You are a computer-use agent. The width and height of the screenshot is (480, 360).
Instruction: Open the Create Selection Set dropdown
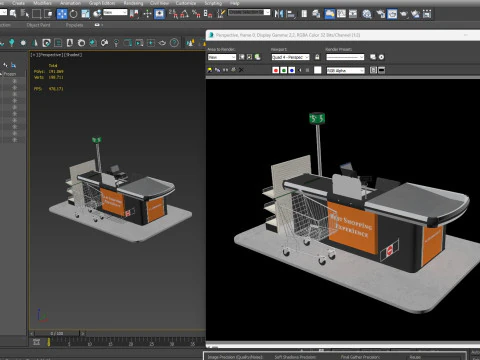249,12
